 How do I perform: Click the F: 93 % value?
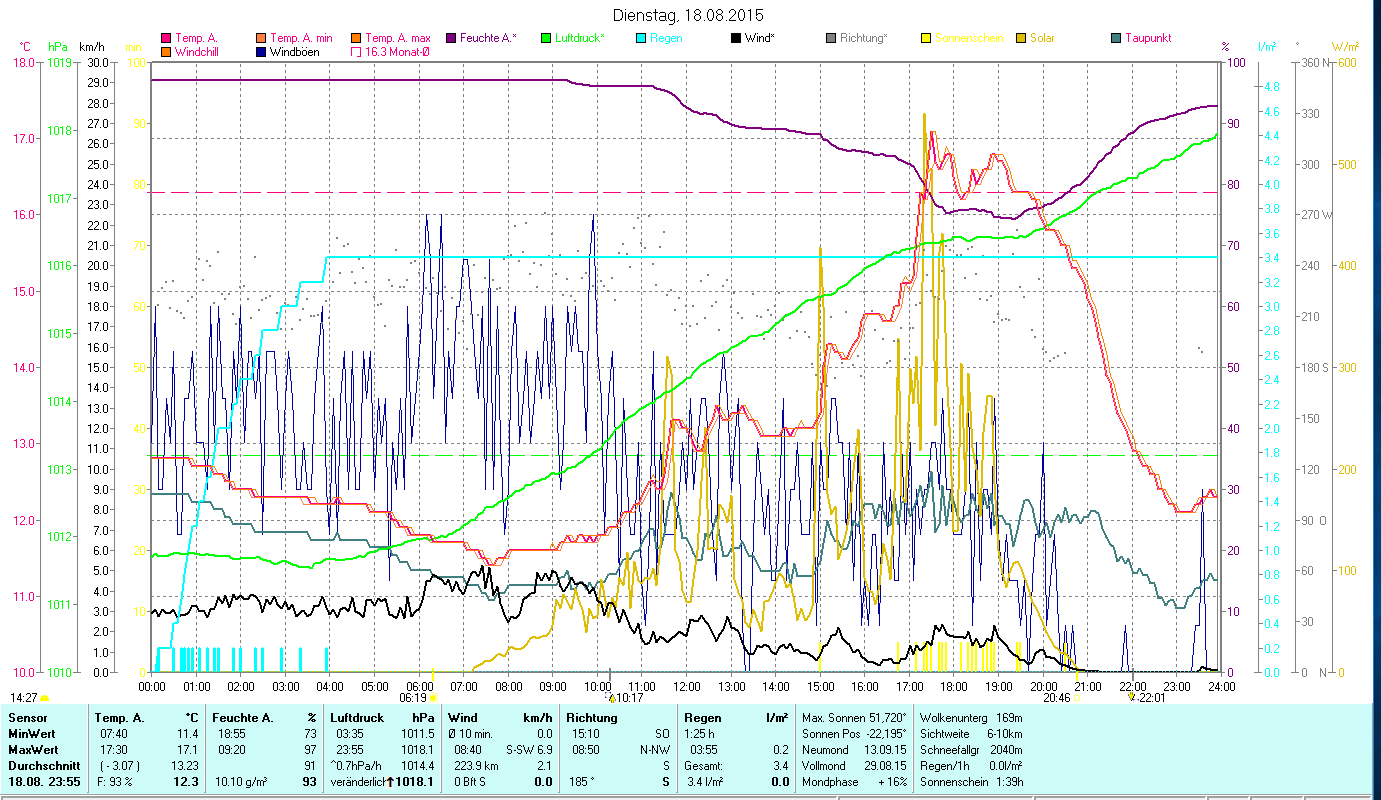coord(115,782)
